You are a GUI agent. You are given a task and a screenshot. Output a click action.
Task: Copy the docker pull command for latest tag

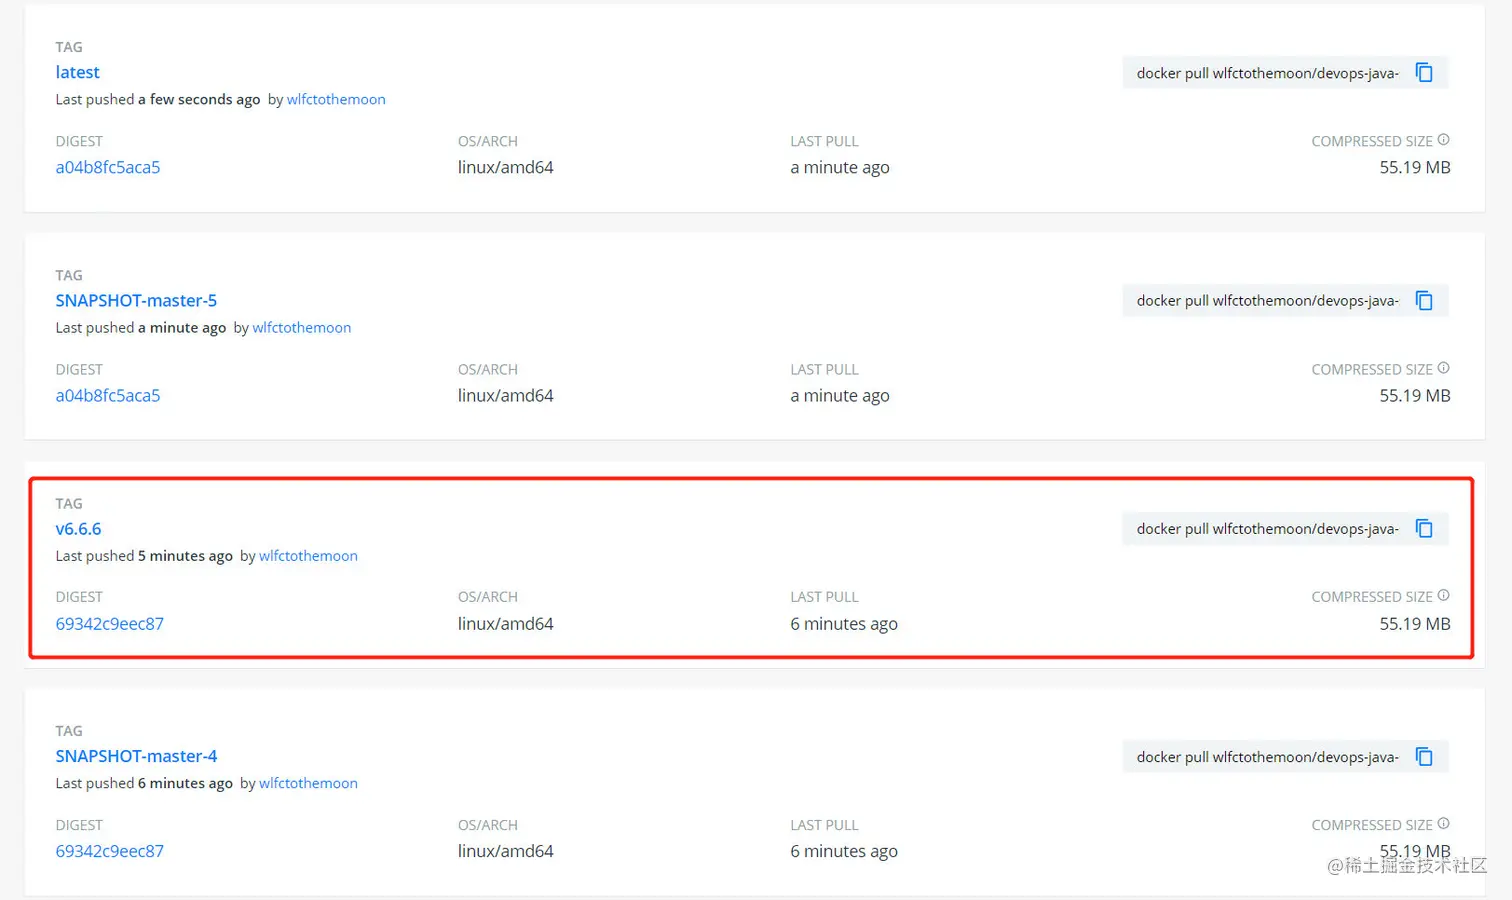coord(1424,73)
